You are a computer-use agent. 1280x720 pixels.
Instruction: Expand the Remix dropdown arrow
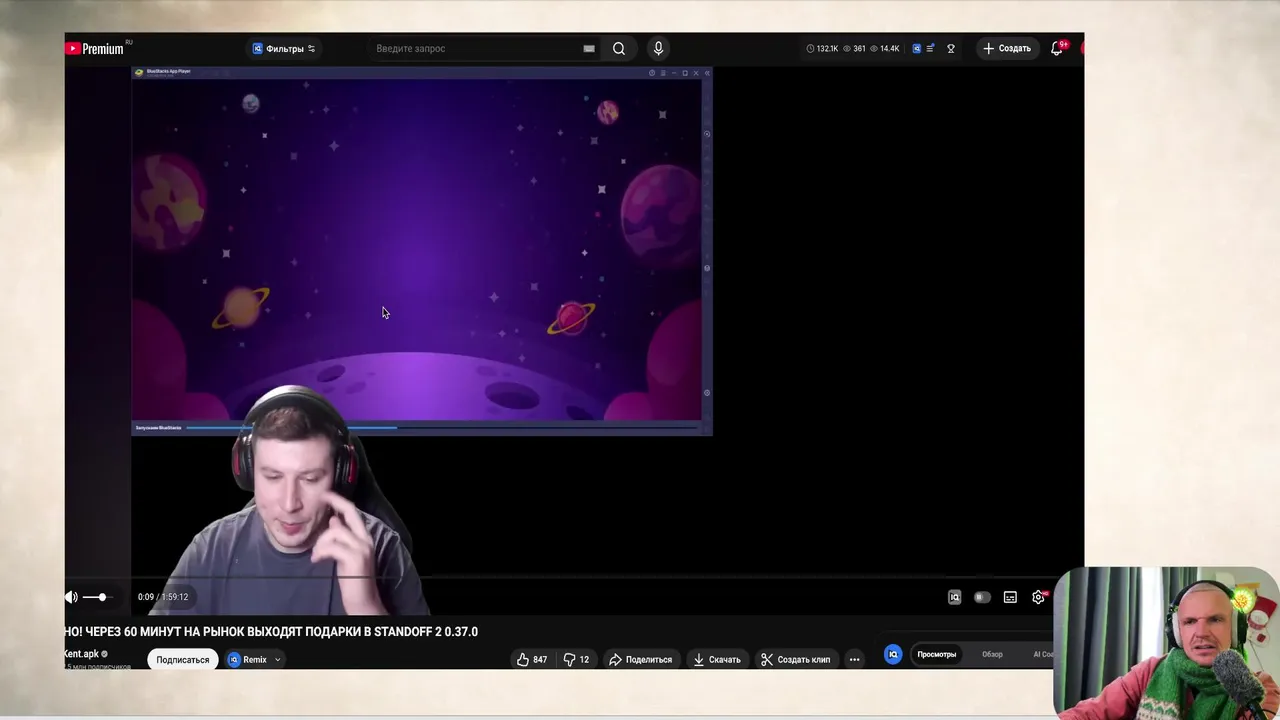278,660
